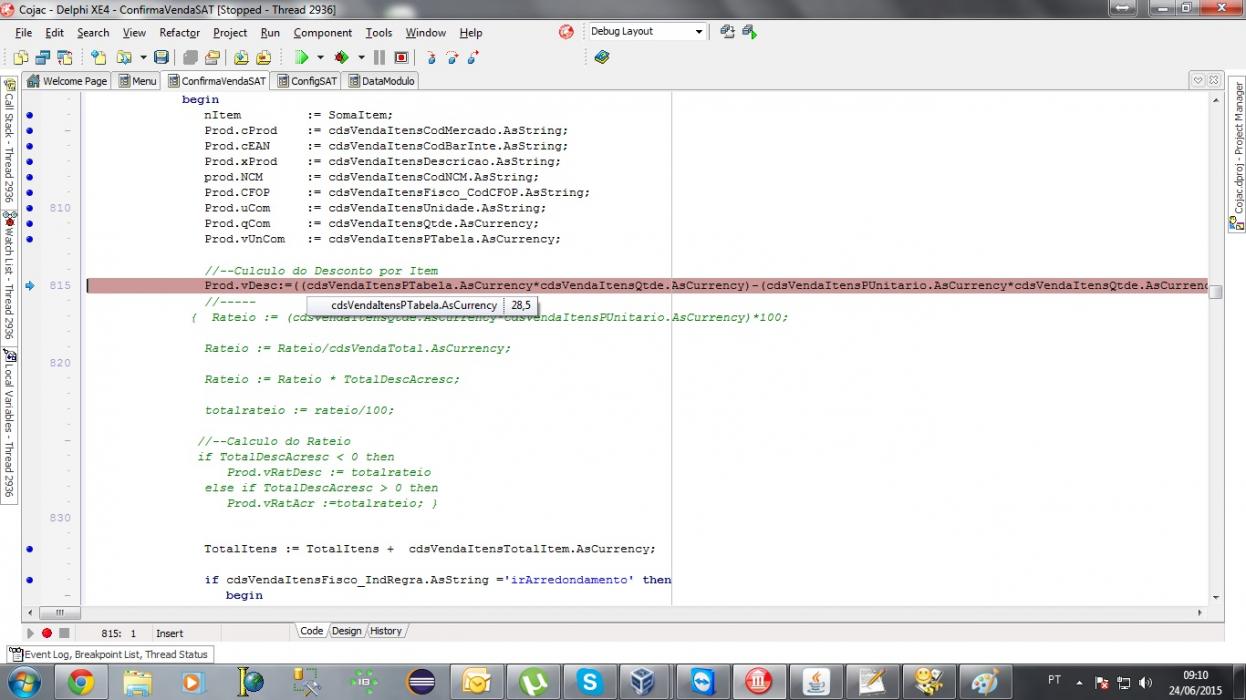
Task: Close the current editor page
Action: 1213,80
